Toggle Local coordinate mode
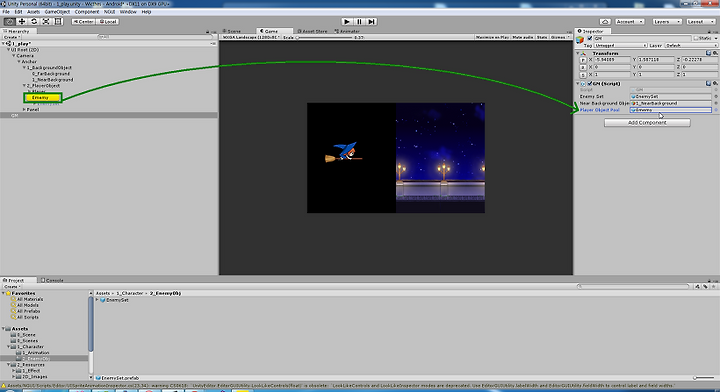The width and height of the screenshot is (720, 392). pos(108,22)
